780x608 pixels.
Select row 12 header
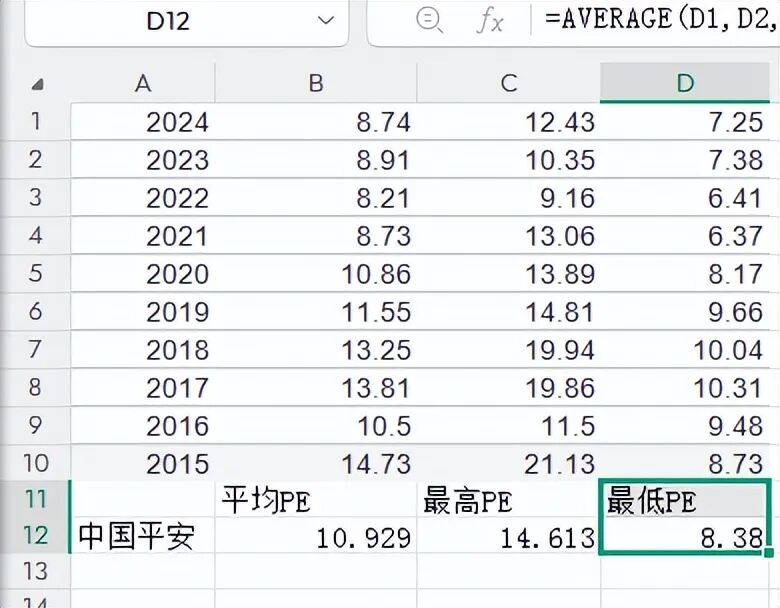[35, 535]
